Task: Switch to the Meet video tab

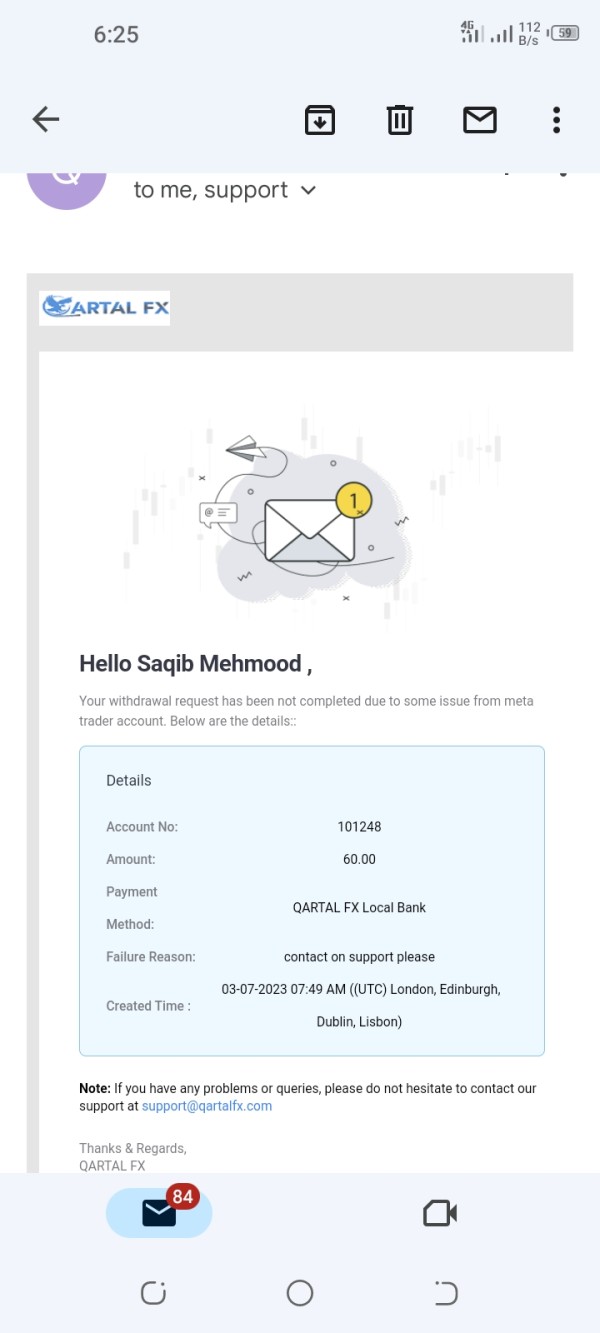Action: [x=440, y=1213]
